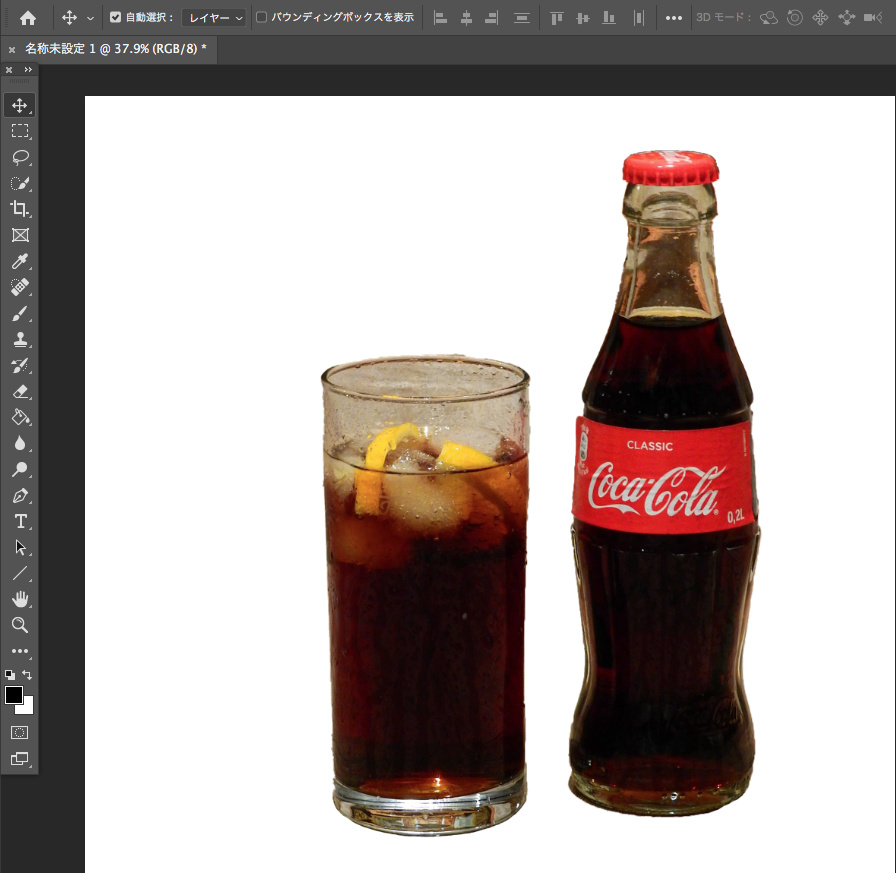The image size is (896, 873).
Task: Select the 3D drag (pan) mode icon
Action: coord(820,18)
